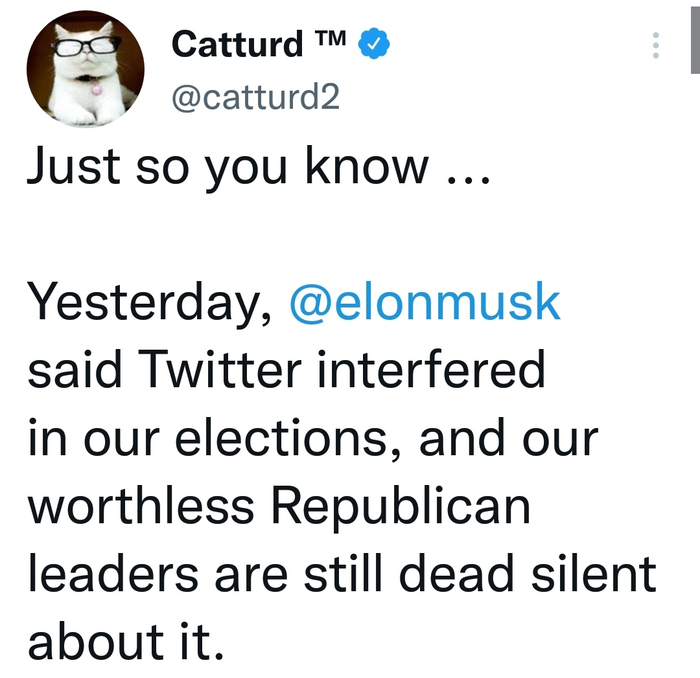Click the "worthless Republican" text line
The width and height of the screenshot is (700, 678).
click(278, 508)
